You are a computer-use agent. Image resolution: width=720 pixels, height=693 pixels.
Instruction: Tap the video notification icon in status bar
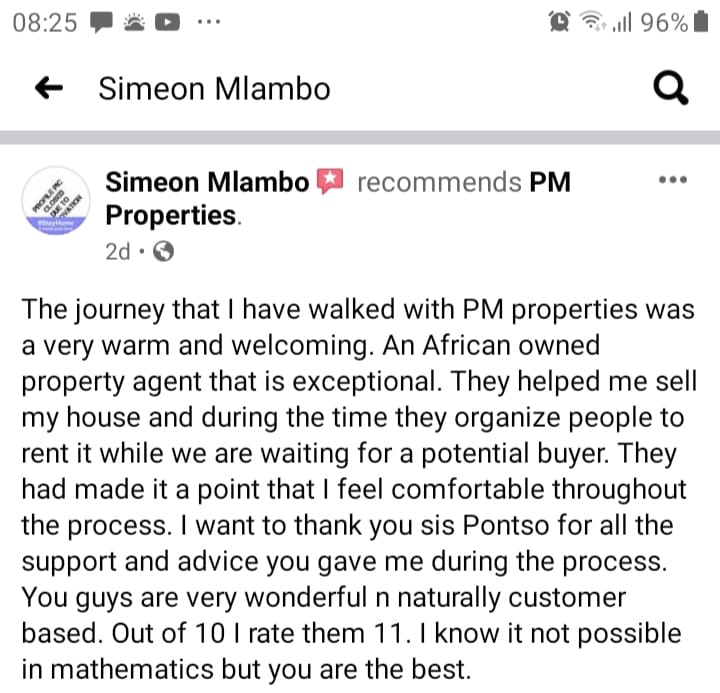coord(165,23)
